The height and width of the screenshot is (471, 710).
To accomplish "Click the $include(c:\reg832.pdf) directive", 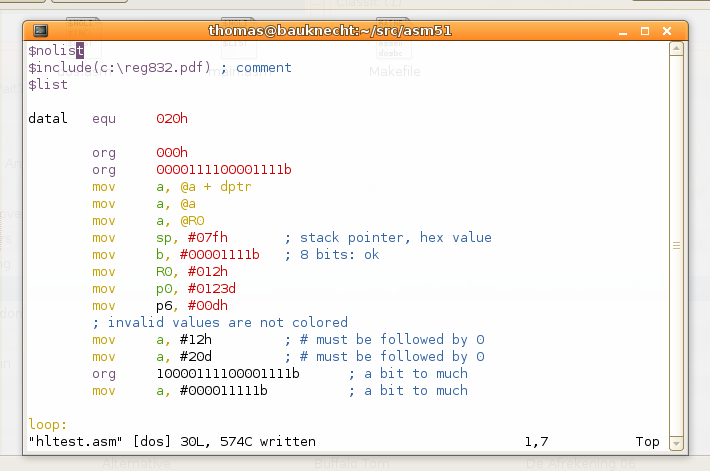I will [x=120, y=67].
